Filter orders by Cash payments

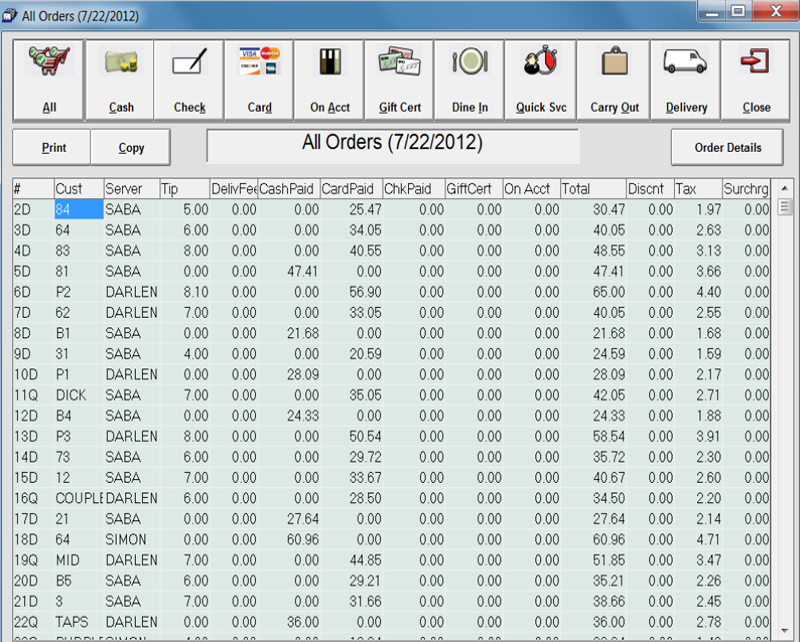point(120,80)
